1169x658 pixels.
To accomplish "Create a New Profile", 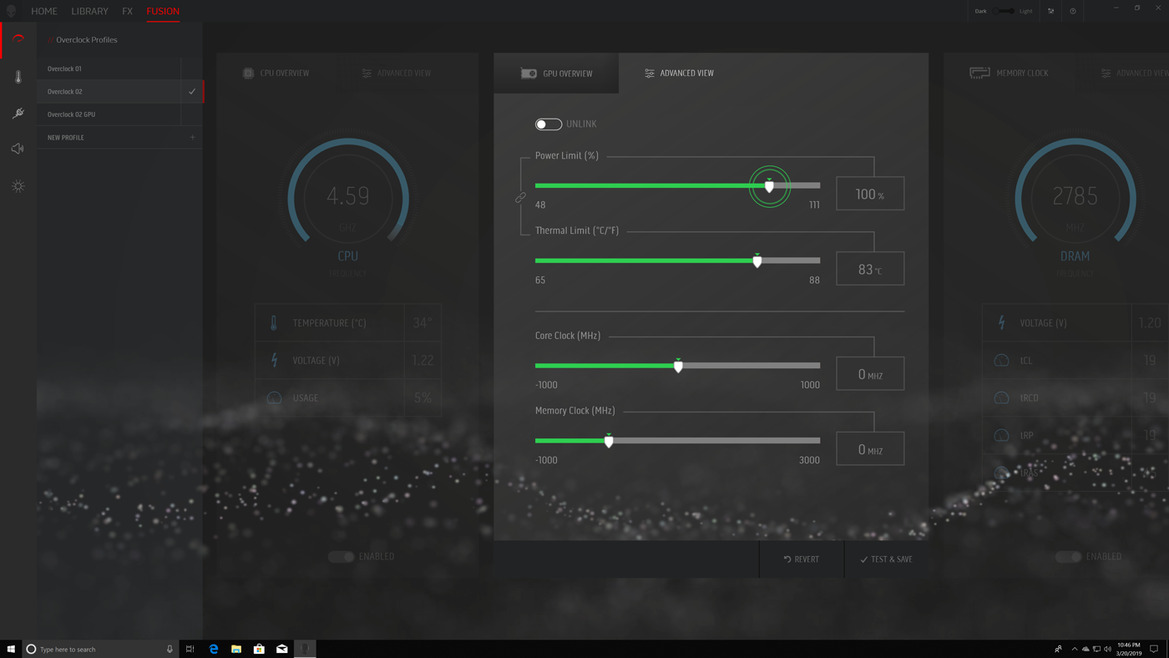I will (x=119, y=137).
